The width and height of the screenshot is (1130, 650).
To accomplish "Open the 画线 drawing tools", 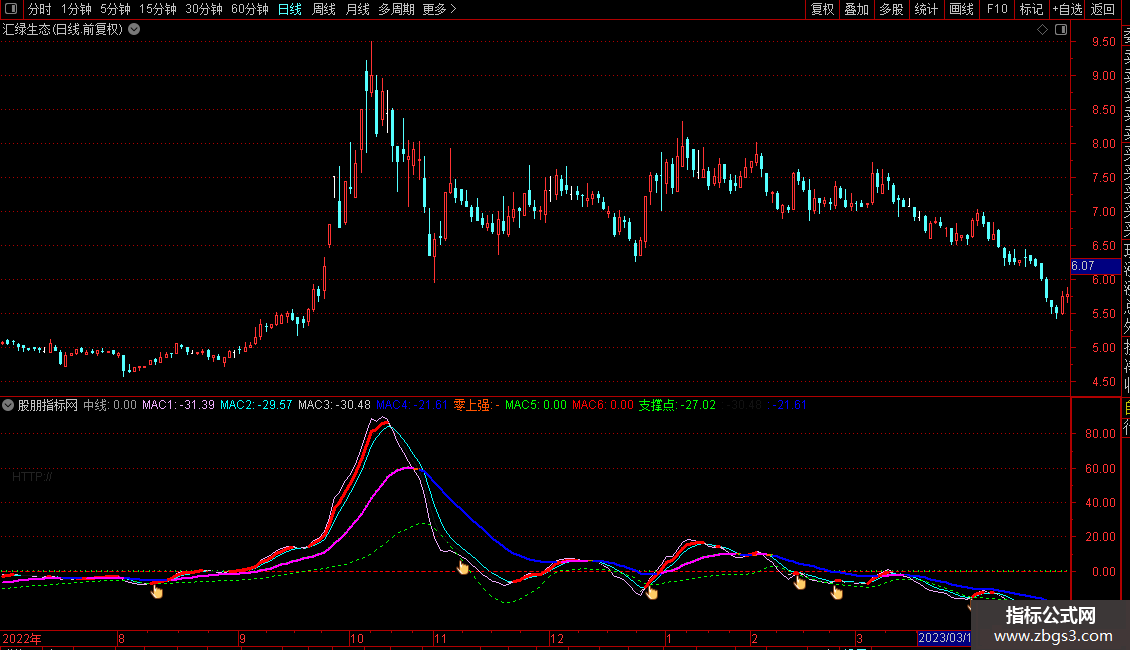I will point(961,9).
